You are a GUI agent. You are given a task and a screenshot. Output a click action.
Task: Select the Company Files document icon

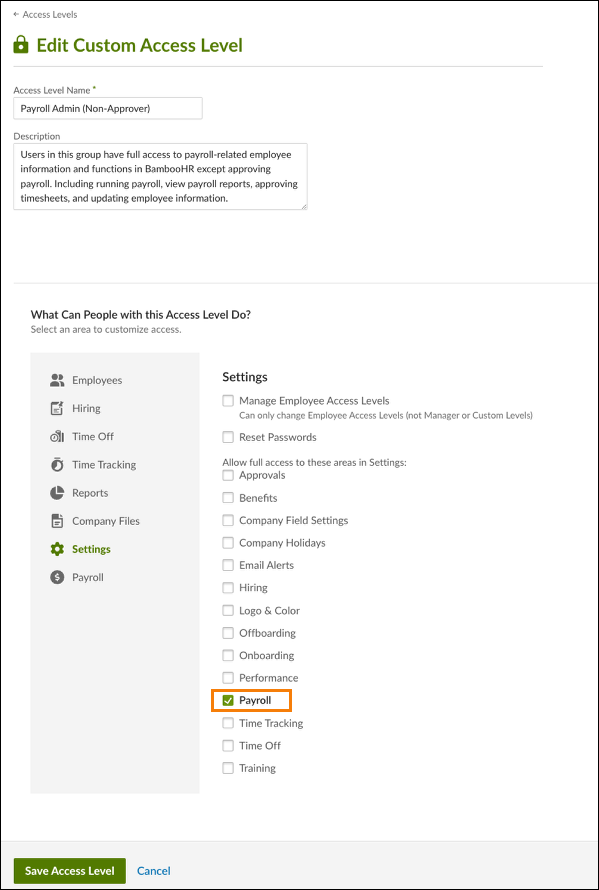(x=57, y=521)
